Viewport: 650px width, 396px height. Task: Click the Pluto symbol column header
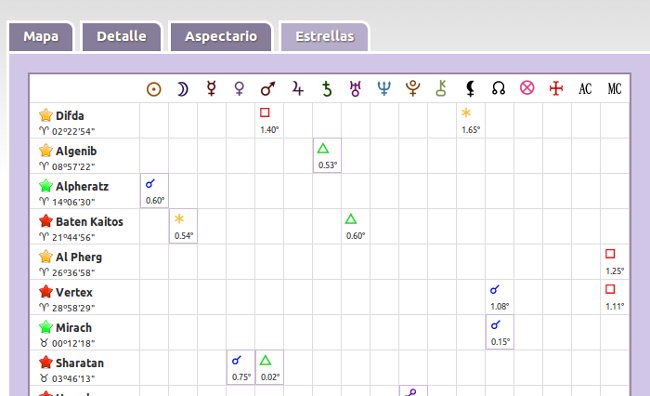413,89
